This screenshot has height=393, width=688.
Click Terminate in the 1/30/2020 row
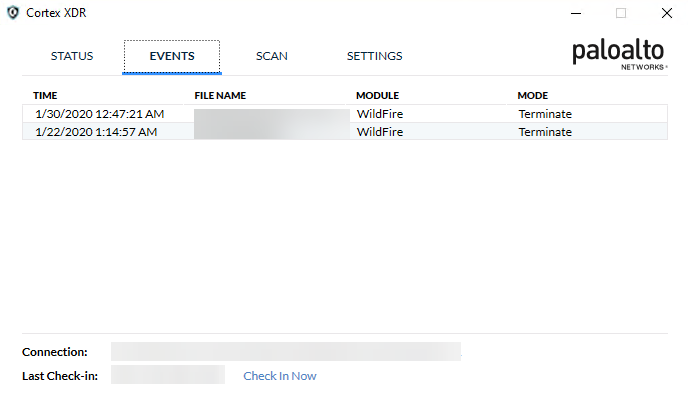tap(545, 114)
